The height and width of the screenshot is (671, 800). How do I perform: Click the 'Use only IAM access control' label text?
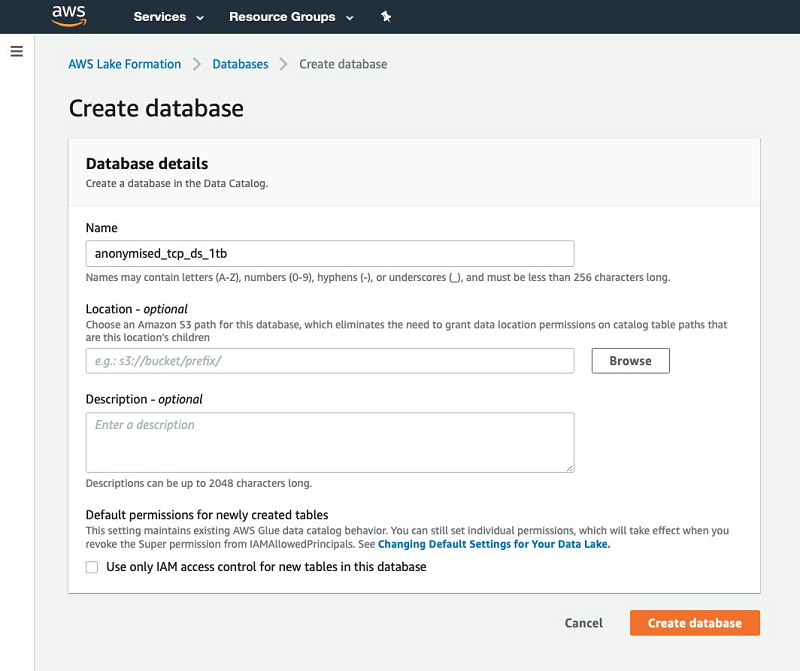coord(266,567)
